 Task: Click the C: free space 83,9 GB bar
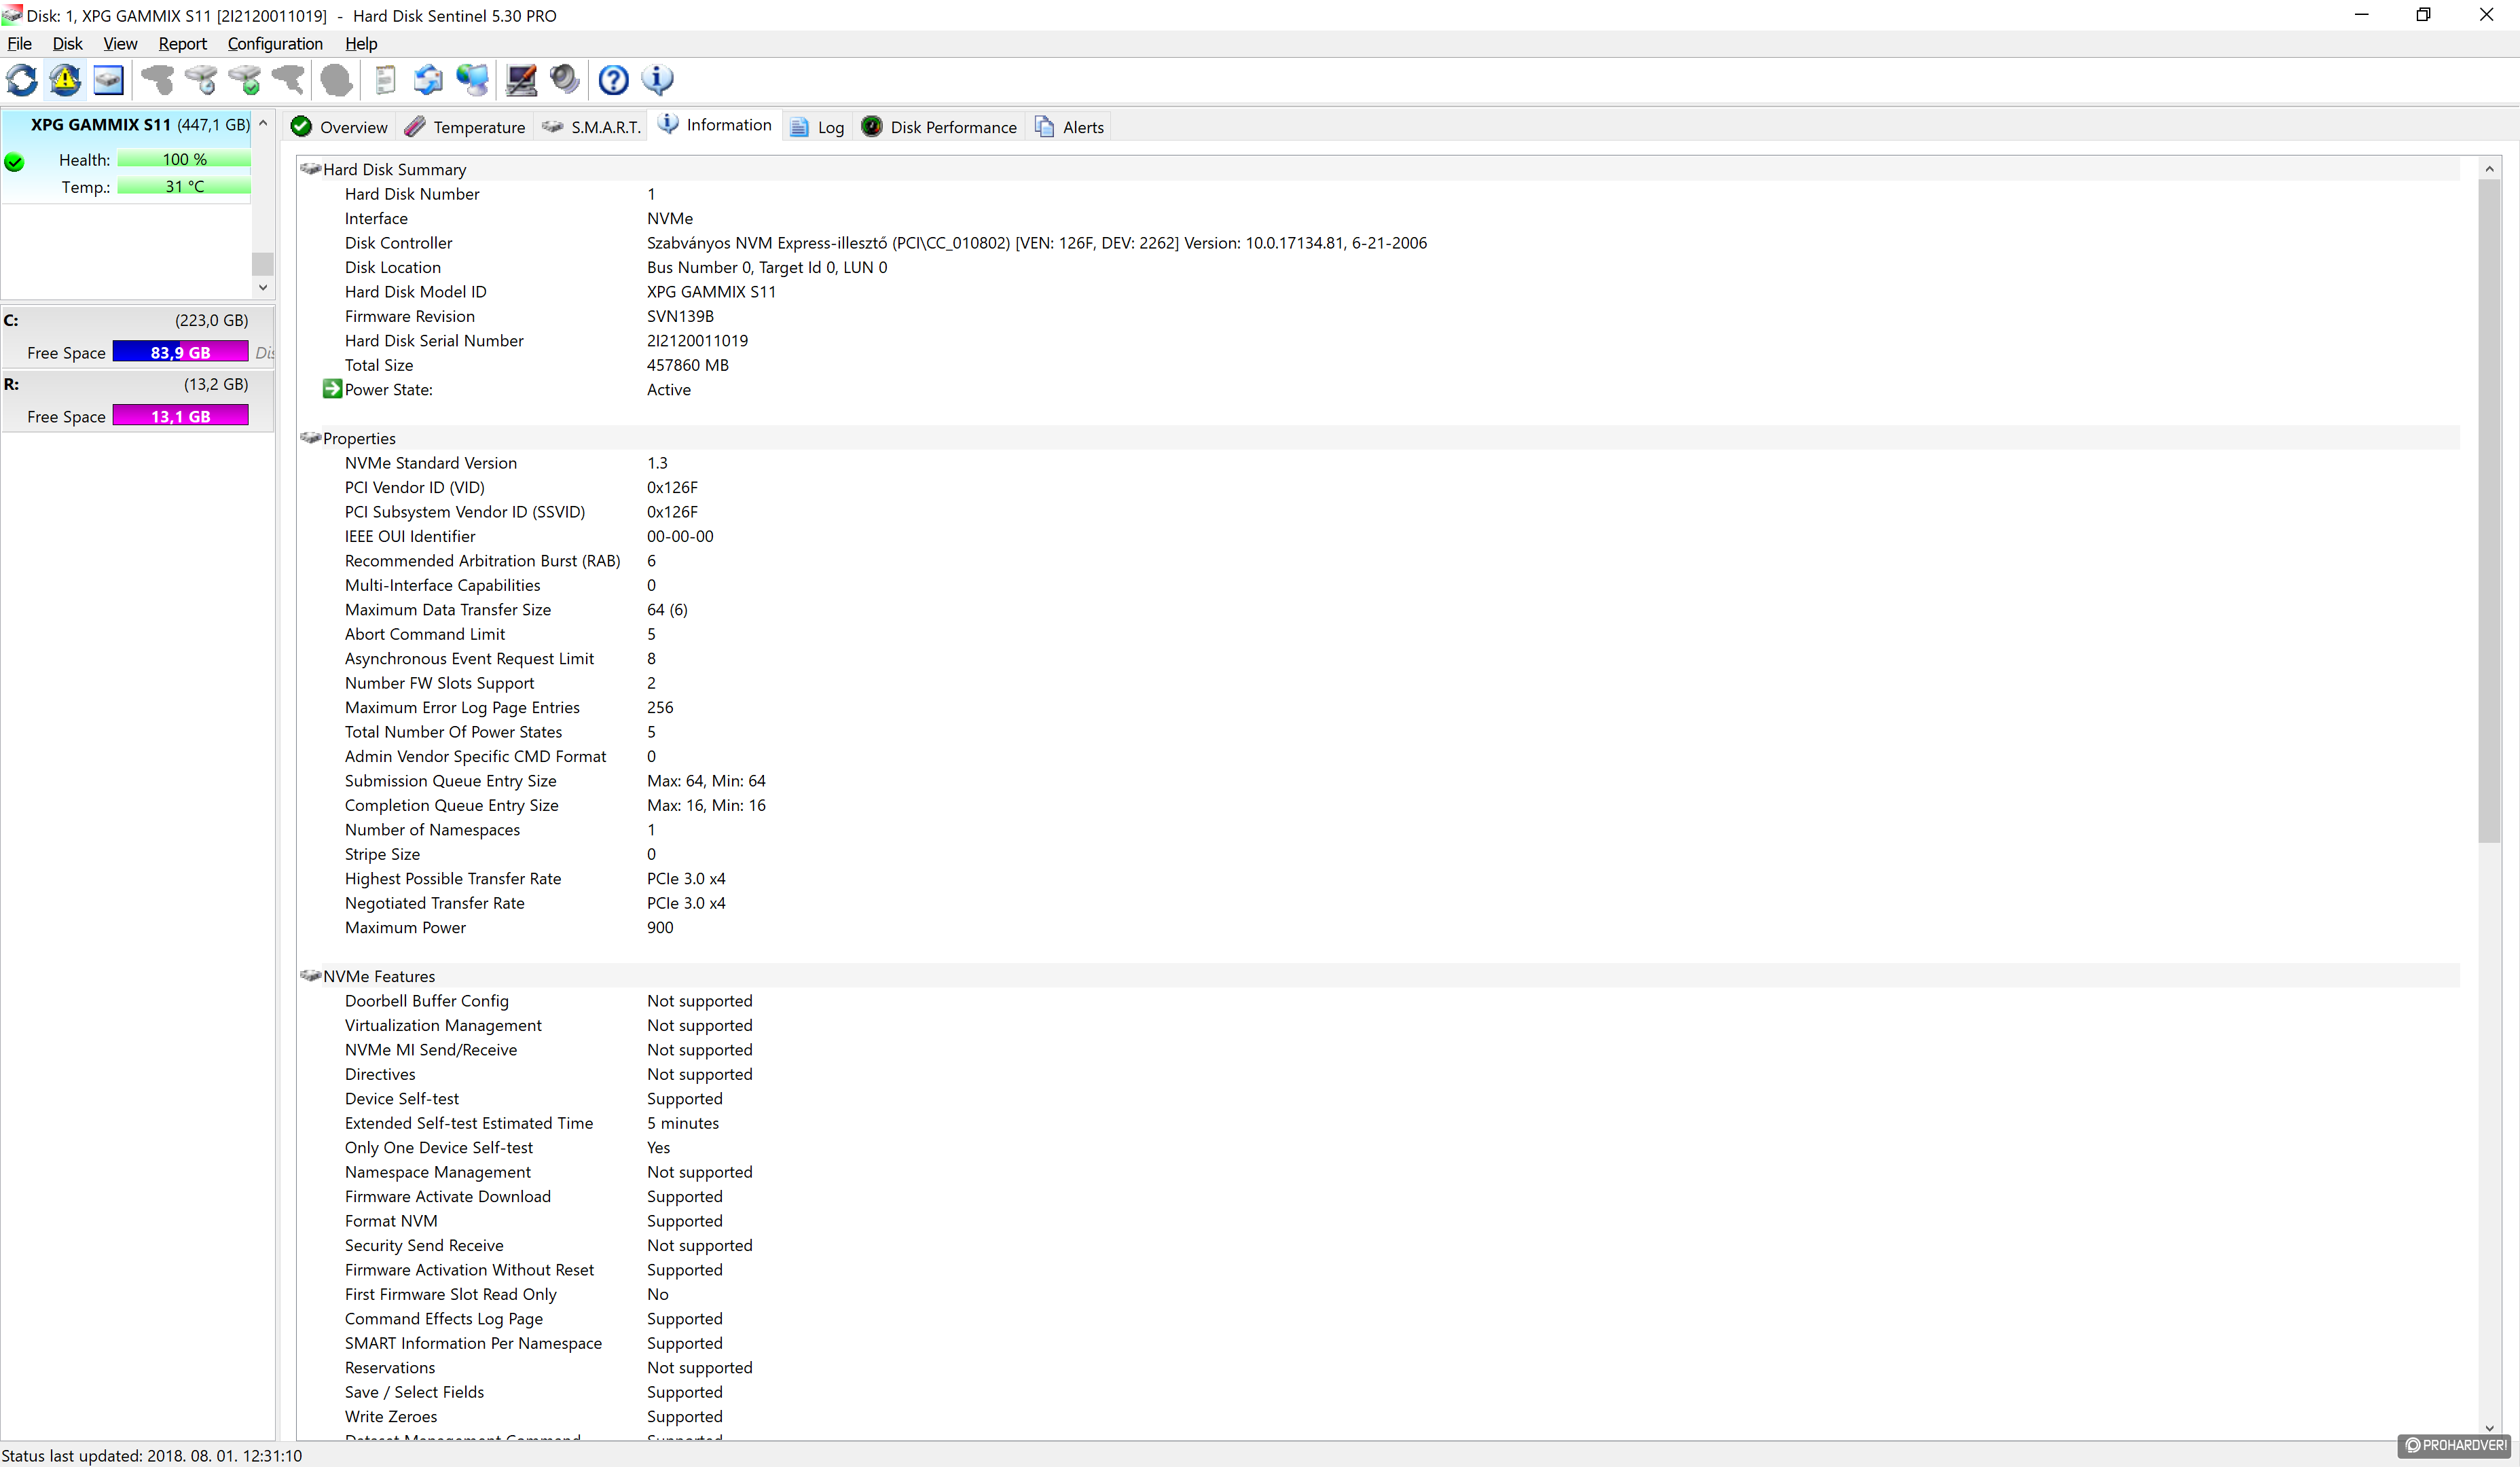180,352
